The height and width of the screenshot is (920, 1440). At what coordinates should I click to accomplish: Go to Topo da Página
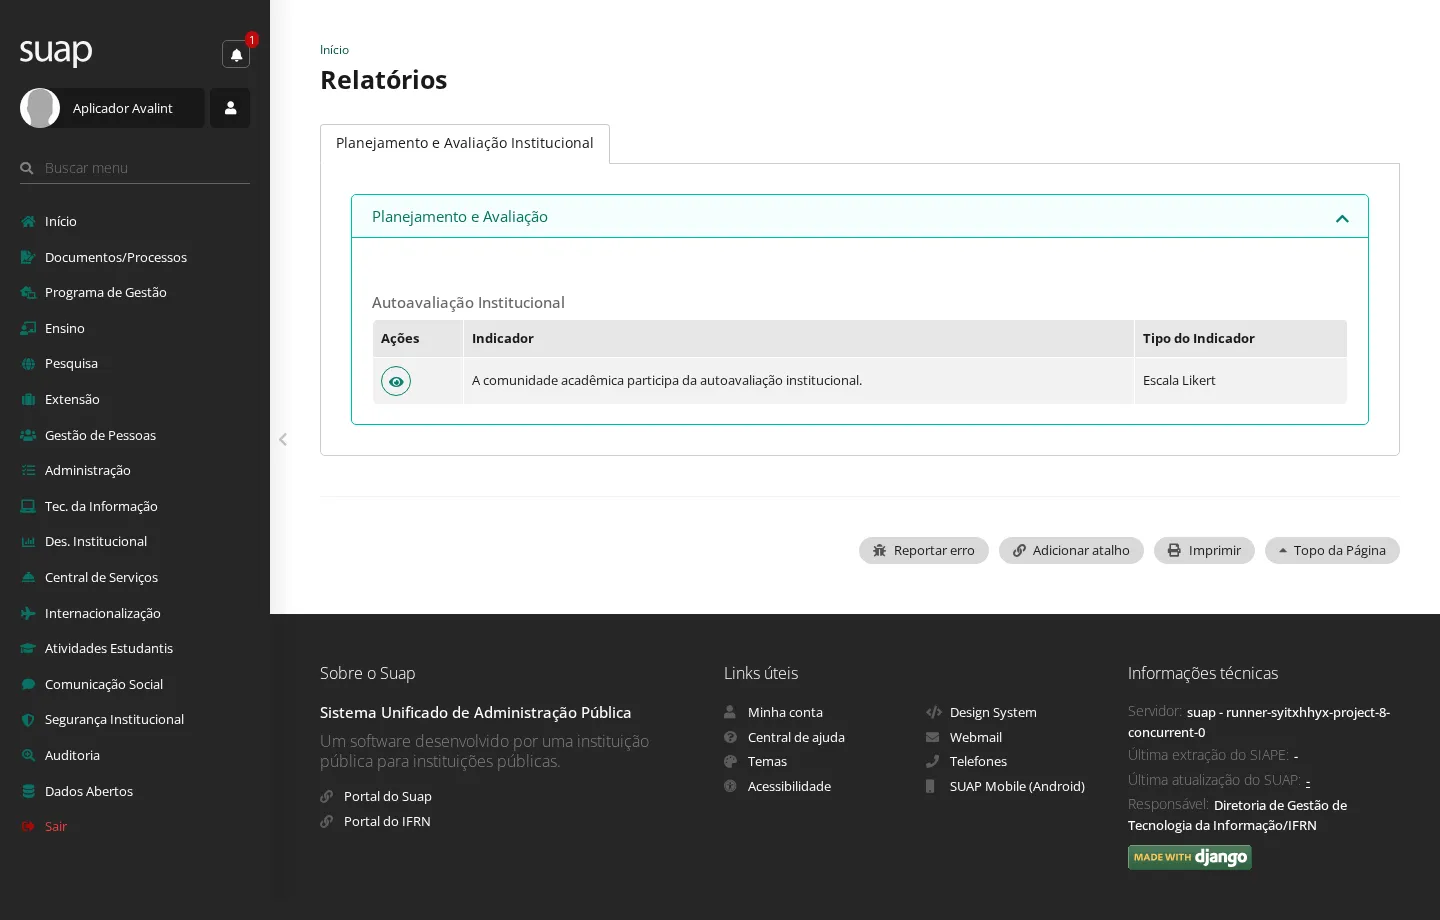click(x=1332, y=550)
